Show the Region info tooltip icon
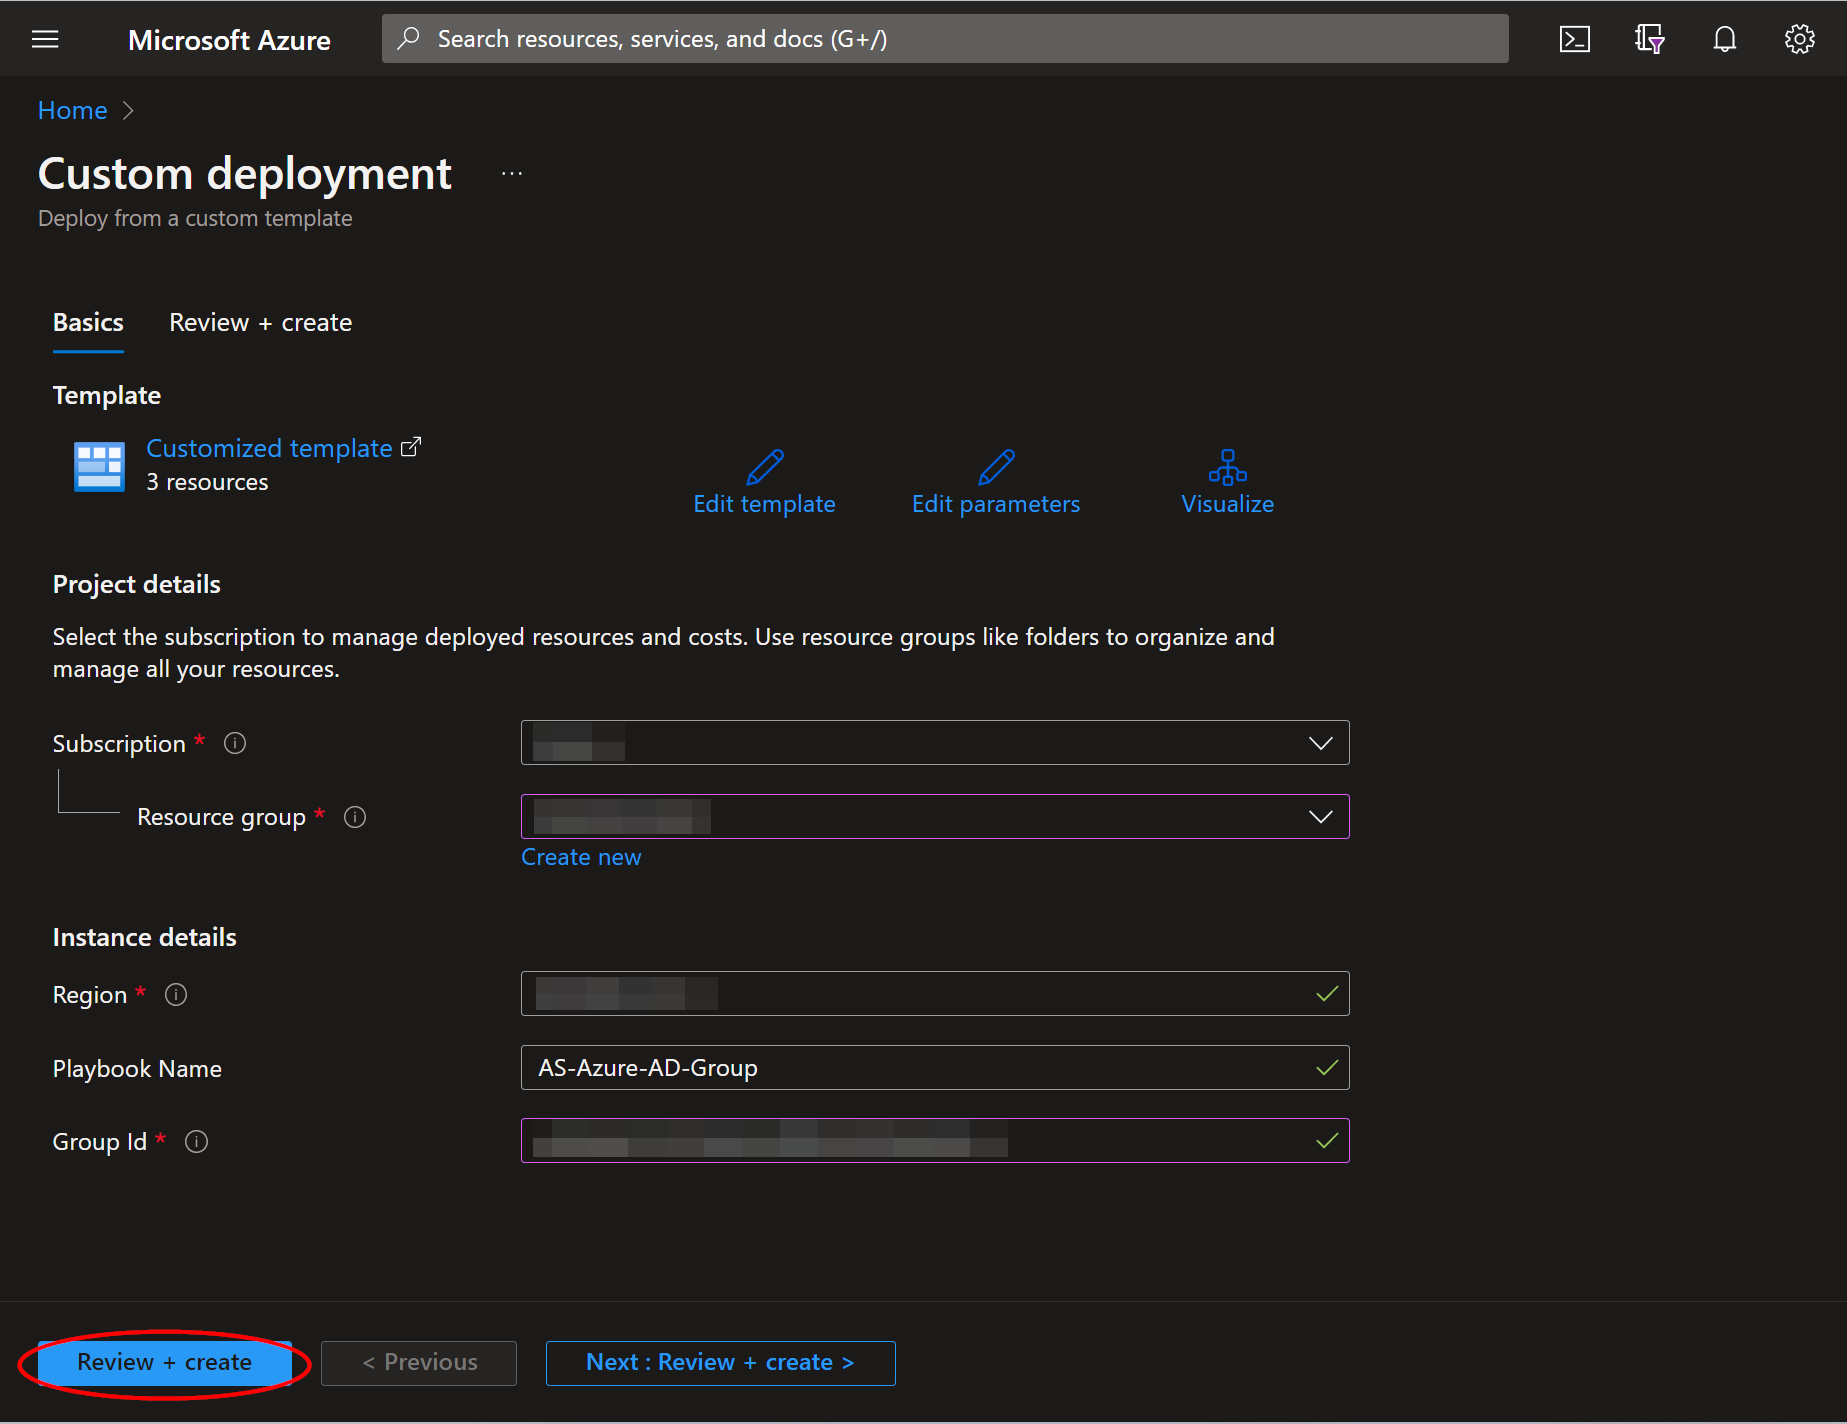The height and width of the screenshot is (1424, 1847). pyautogui.click(x=176, y=994)
